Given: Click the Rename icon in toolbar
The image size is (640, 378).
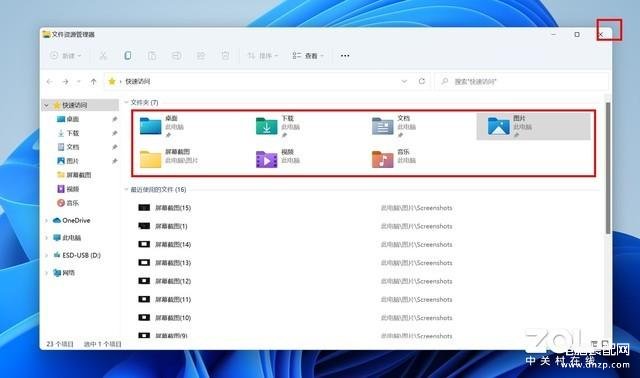Looking at the screenshot, I should (176, 56).
